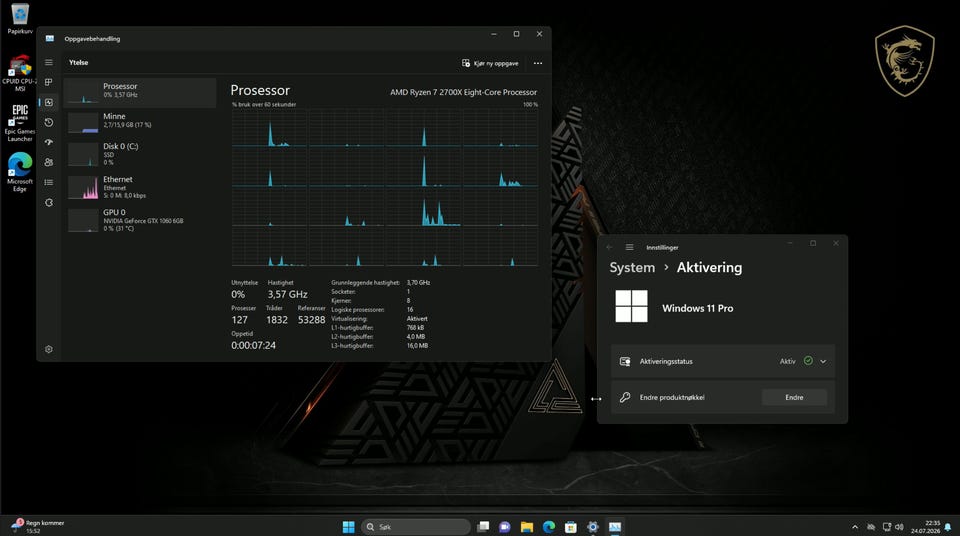Open Task View from the taskbar
Image resolution: width=960 pixels, height=536 pixels.
click(x=483, y=527)
